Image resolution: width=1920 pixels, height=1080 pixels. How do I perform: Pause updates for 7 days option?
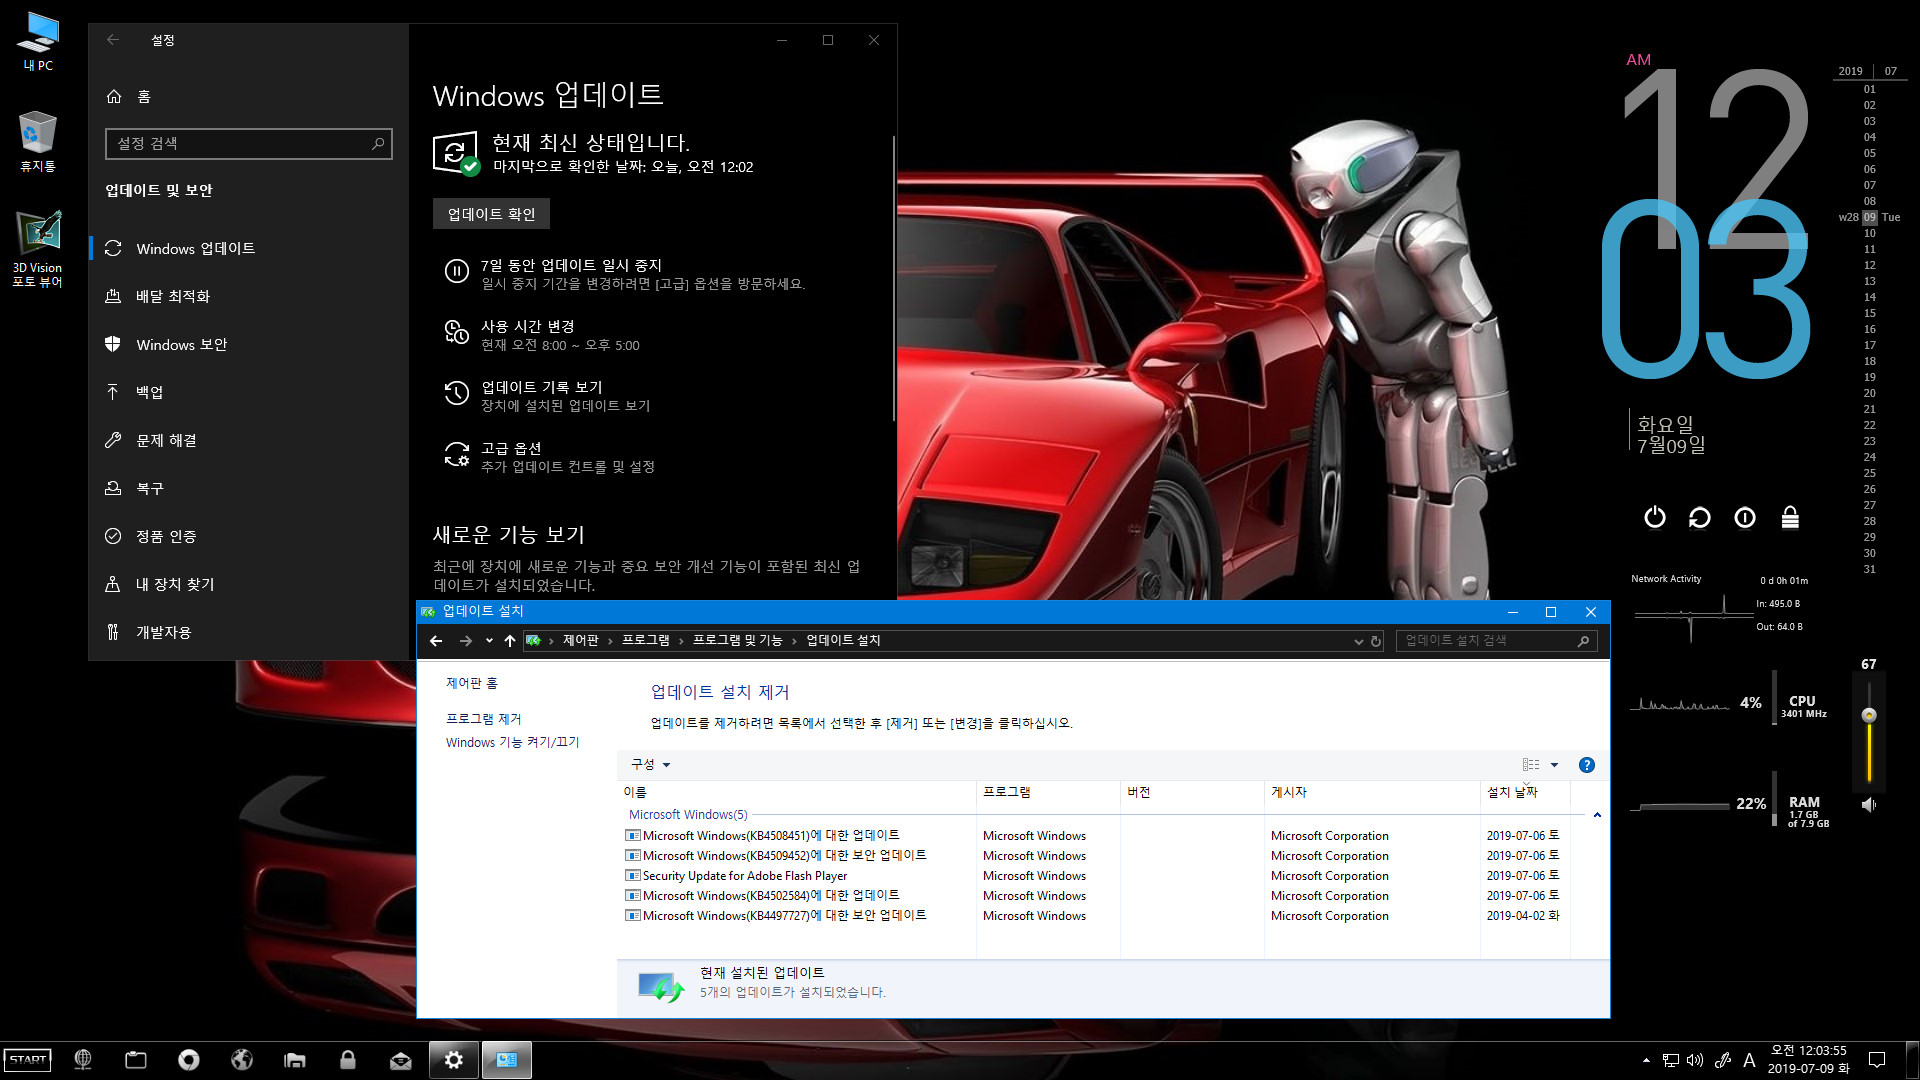pos(625,274)
